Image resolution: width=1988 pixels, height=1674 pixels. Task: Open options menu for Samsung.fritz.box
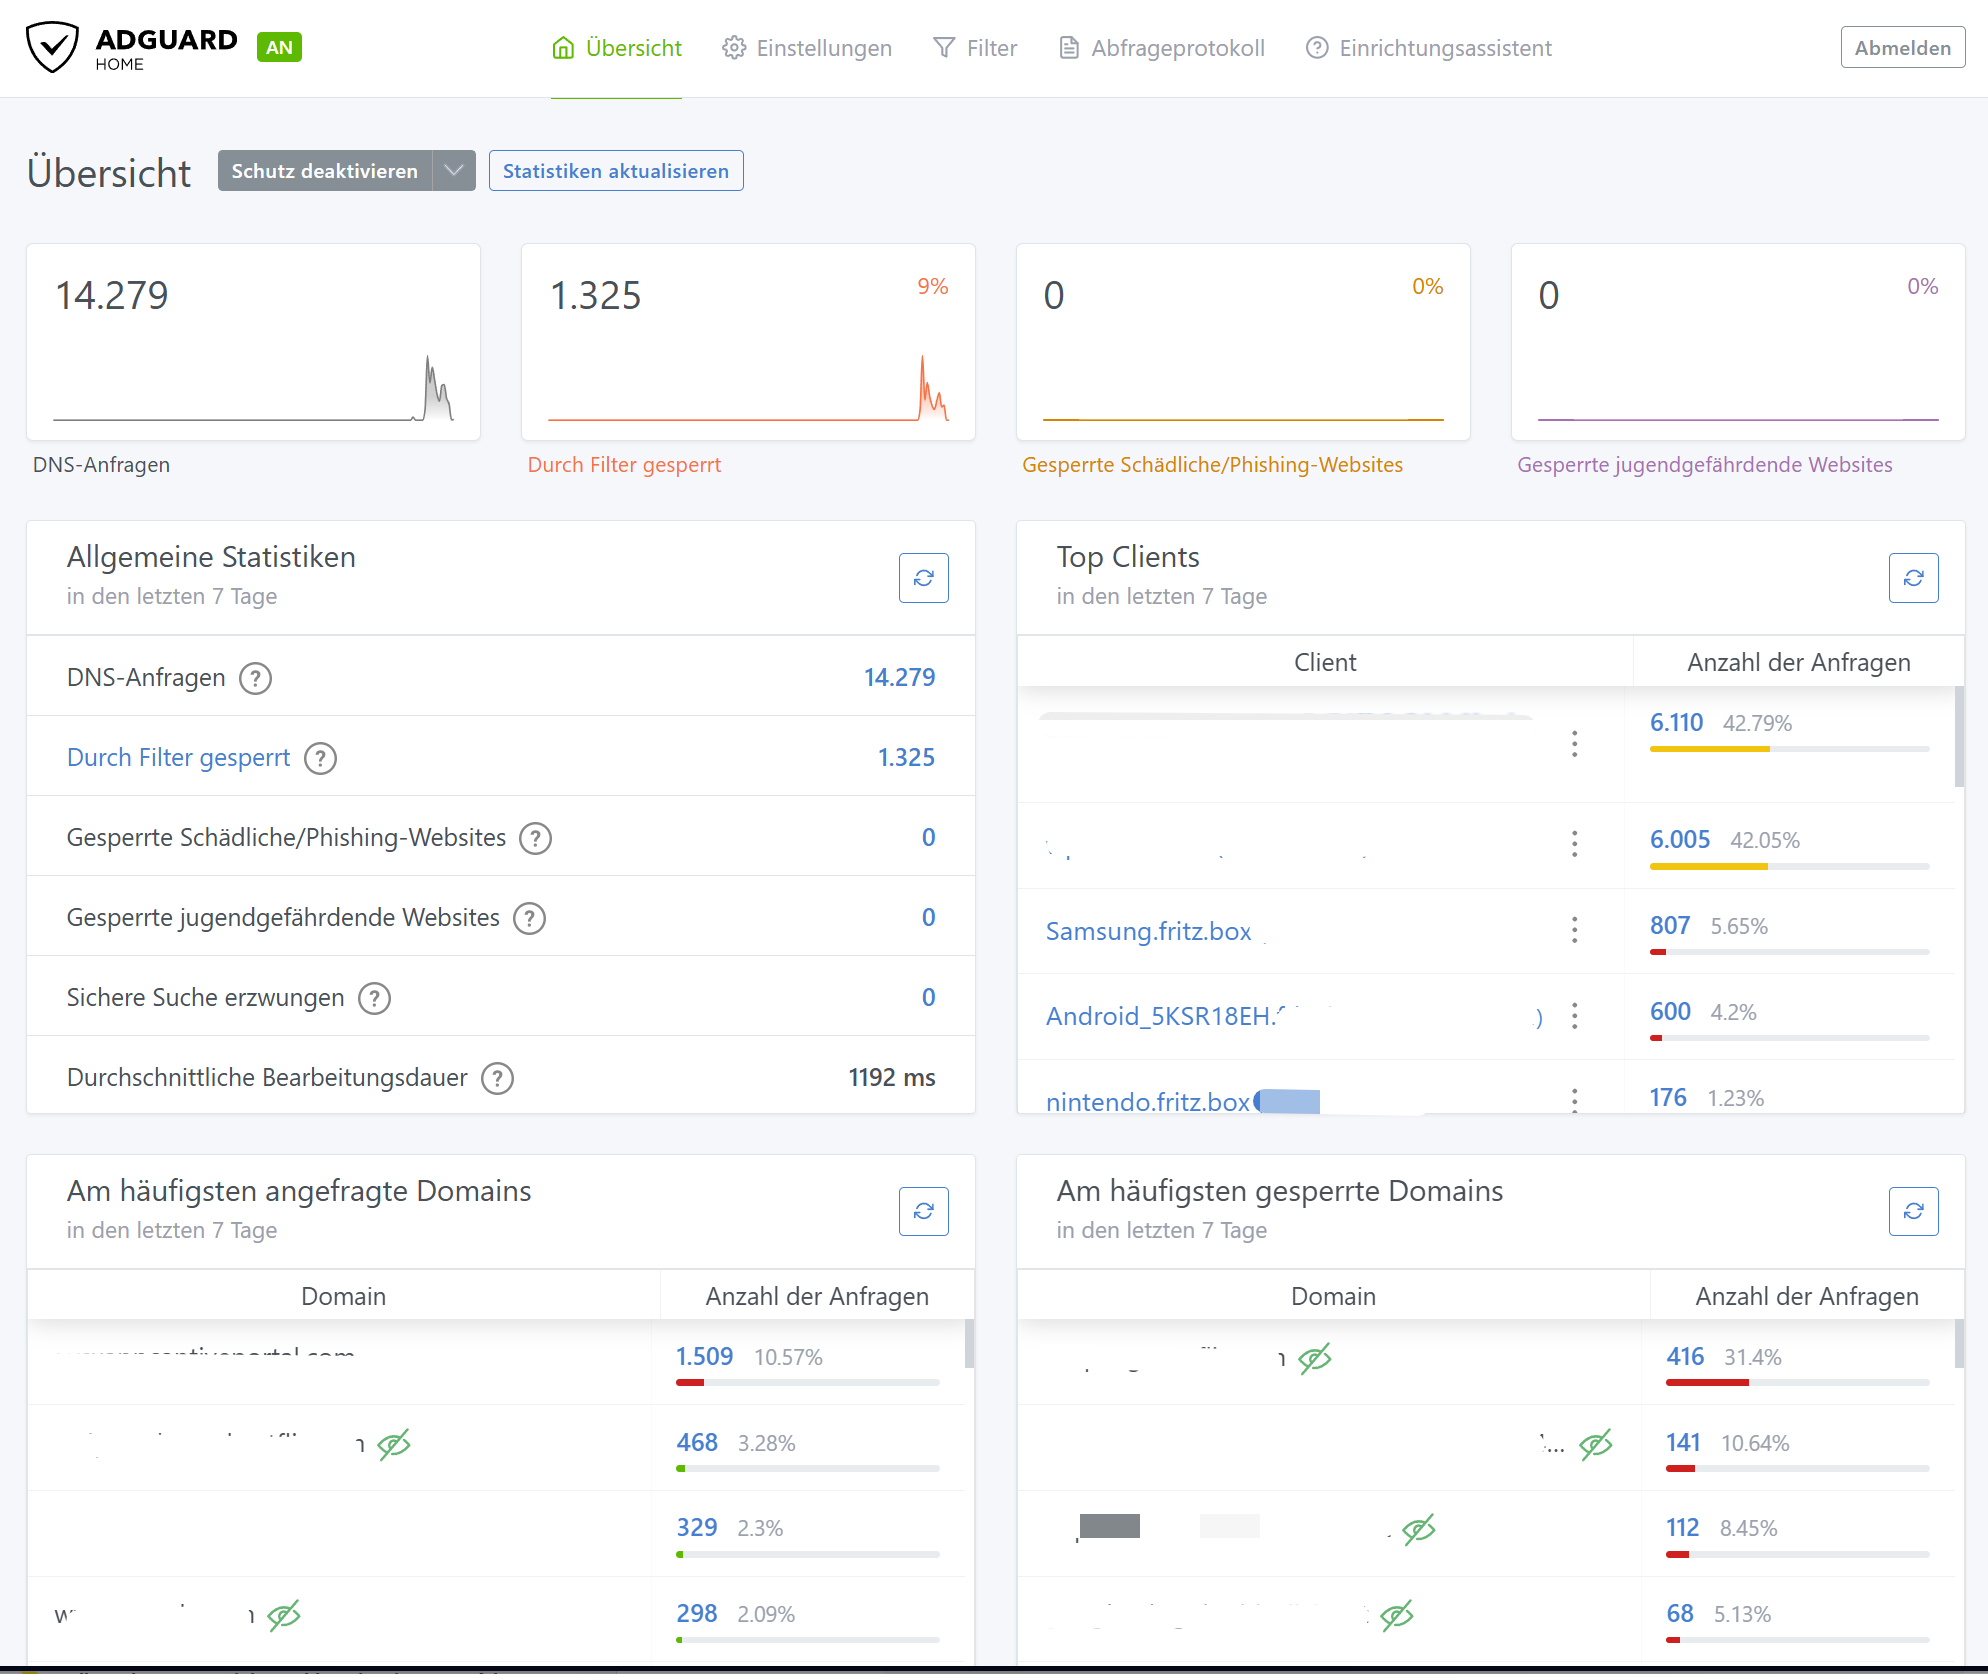pyautogui.click(x=1575, y=930)
